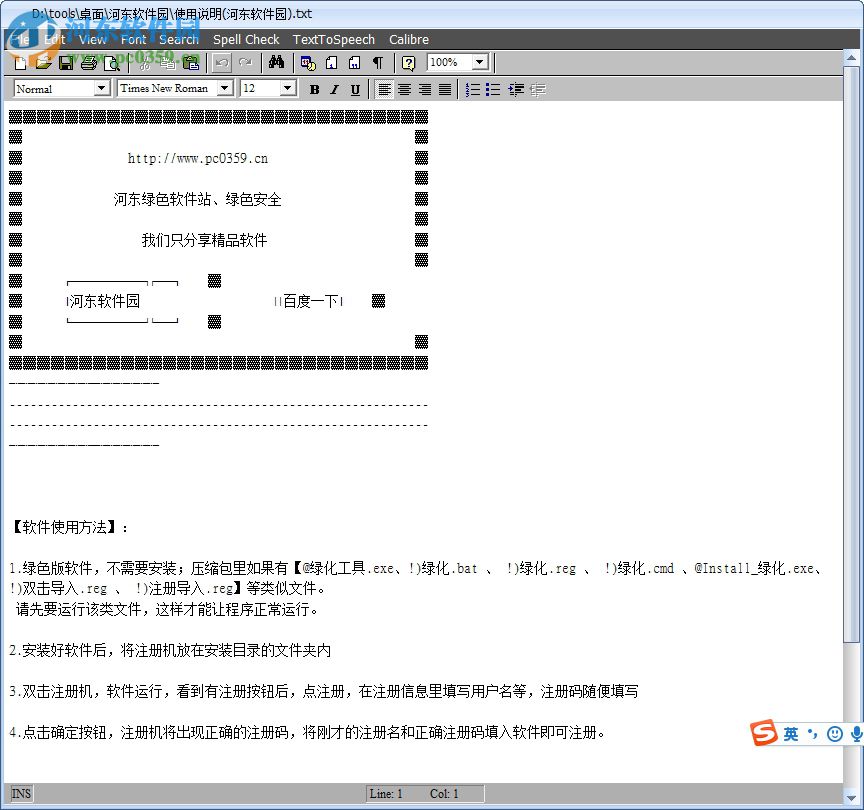Open the Edit menu
The width and height of the screenshot is (864, 810).
[x=55, y=40]
